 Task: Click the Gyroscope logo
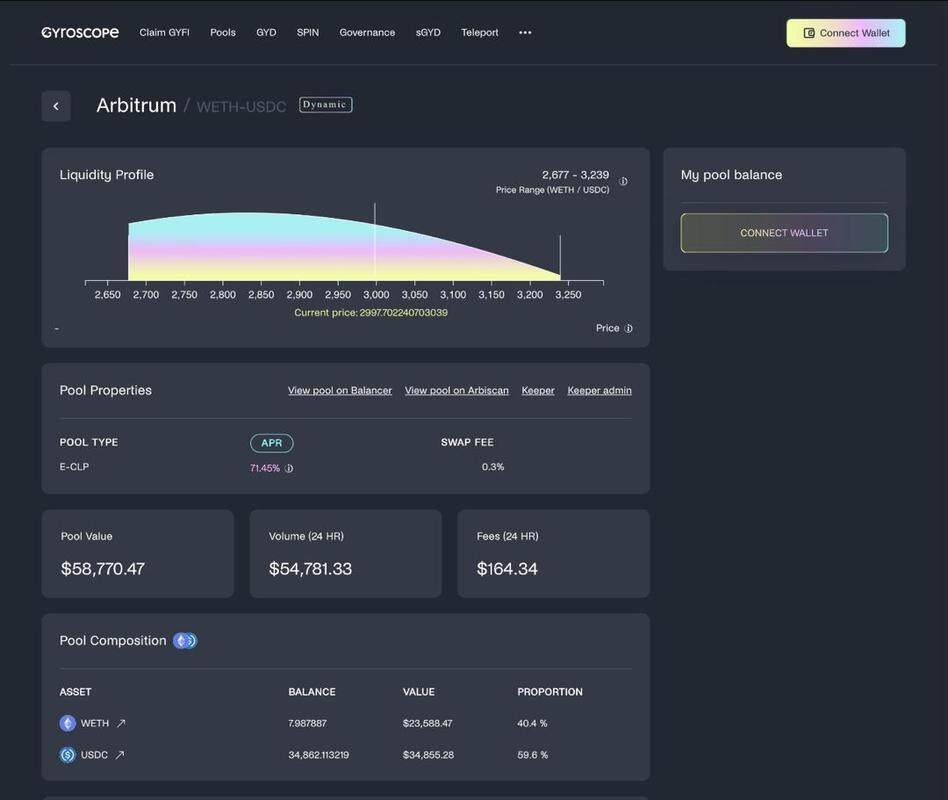point(80,33)
